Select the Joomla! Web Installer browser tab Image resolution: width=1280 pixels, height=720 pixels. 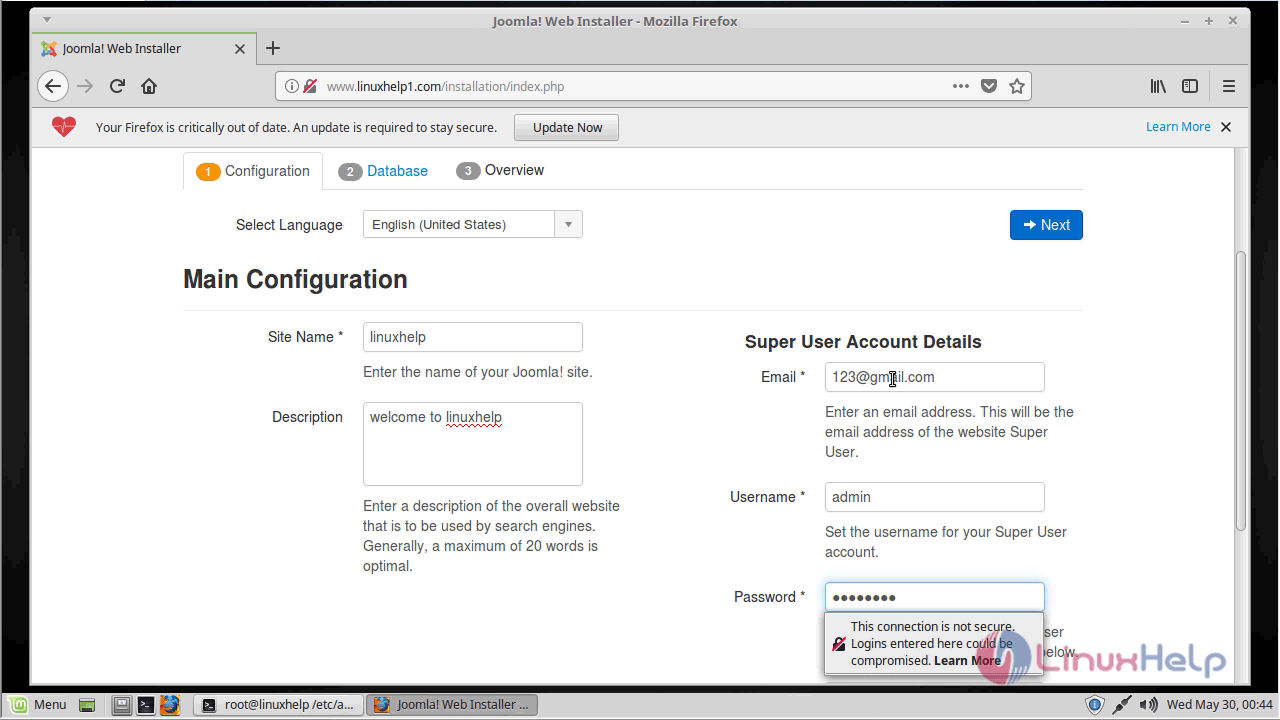[144, 48]
